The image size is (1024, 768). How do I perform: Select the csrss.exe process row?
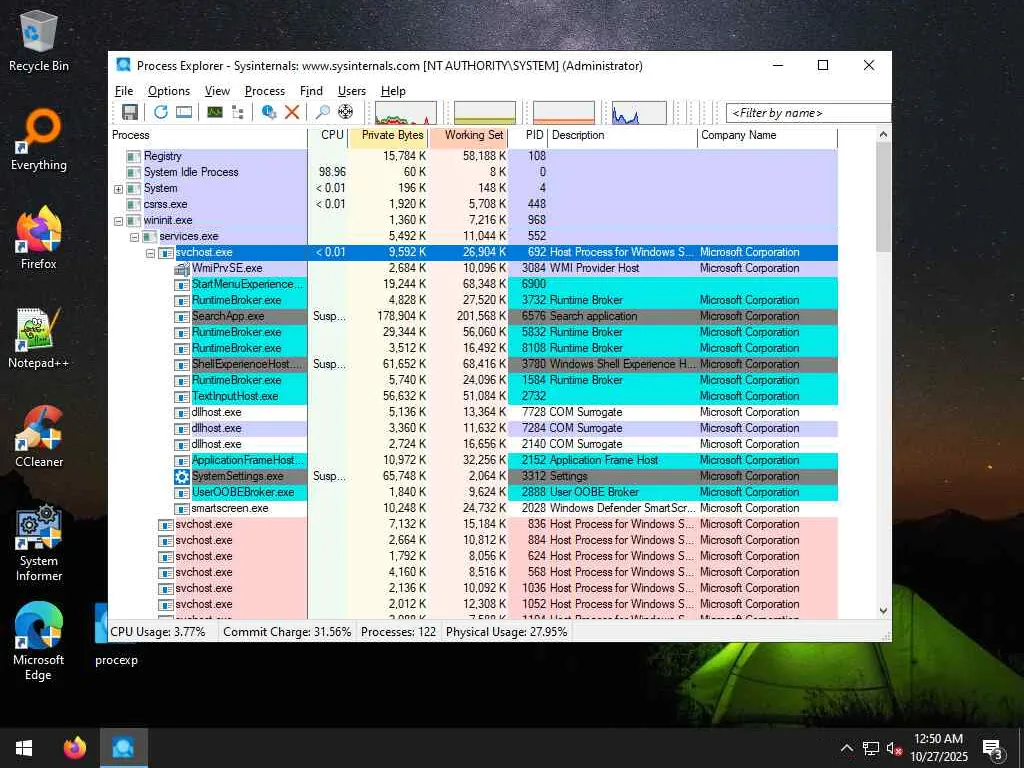coord(473,204)
